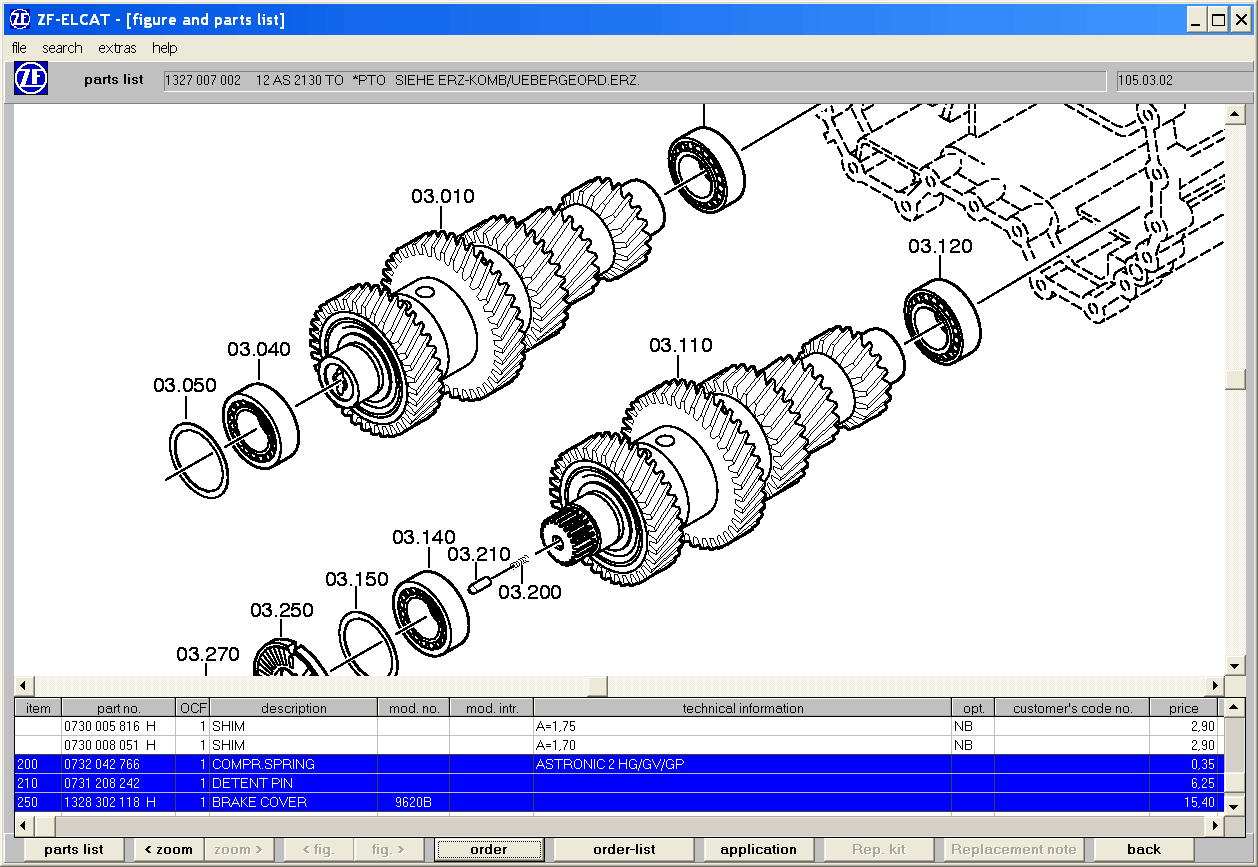Viewport: 1258px width, 867px height.
Task: Click the parts table scroll-down arrow
Action: 1235,806
